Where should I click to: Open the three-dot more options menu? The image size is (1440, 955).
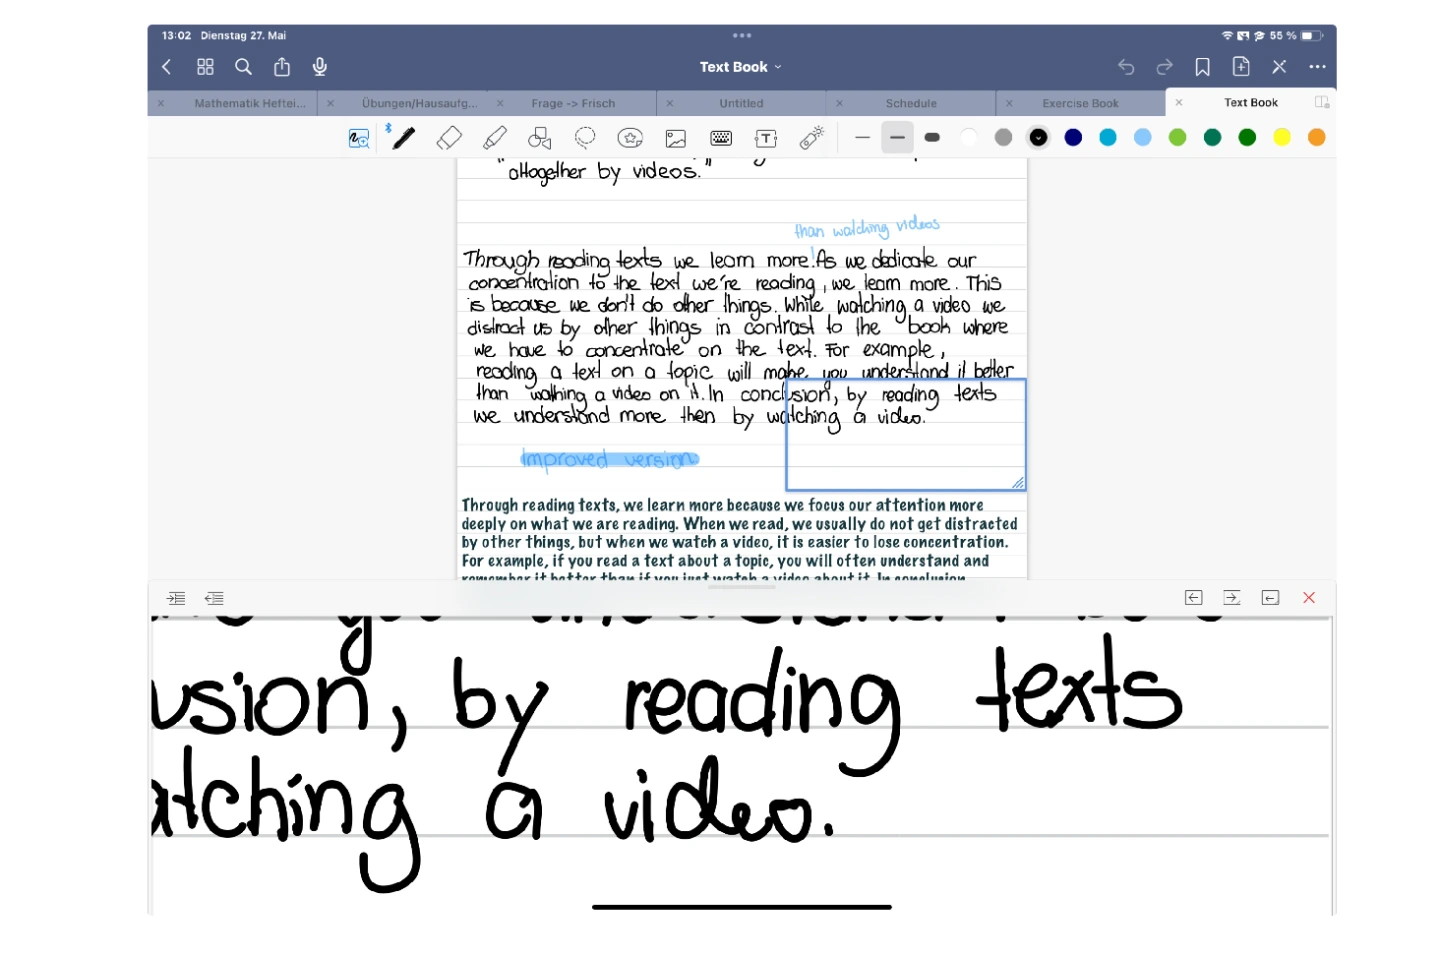click(x=1317, y=67)
